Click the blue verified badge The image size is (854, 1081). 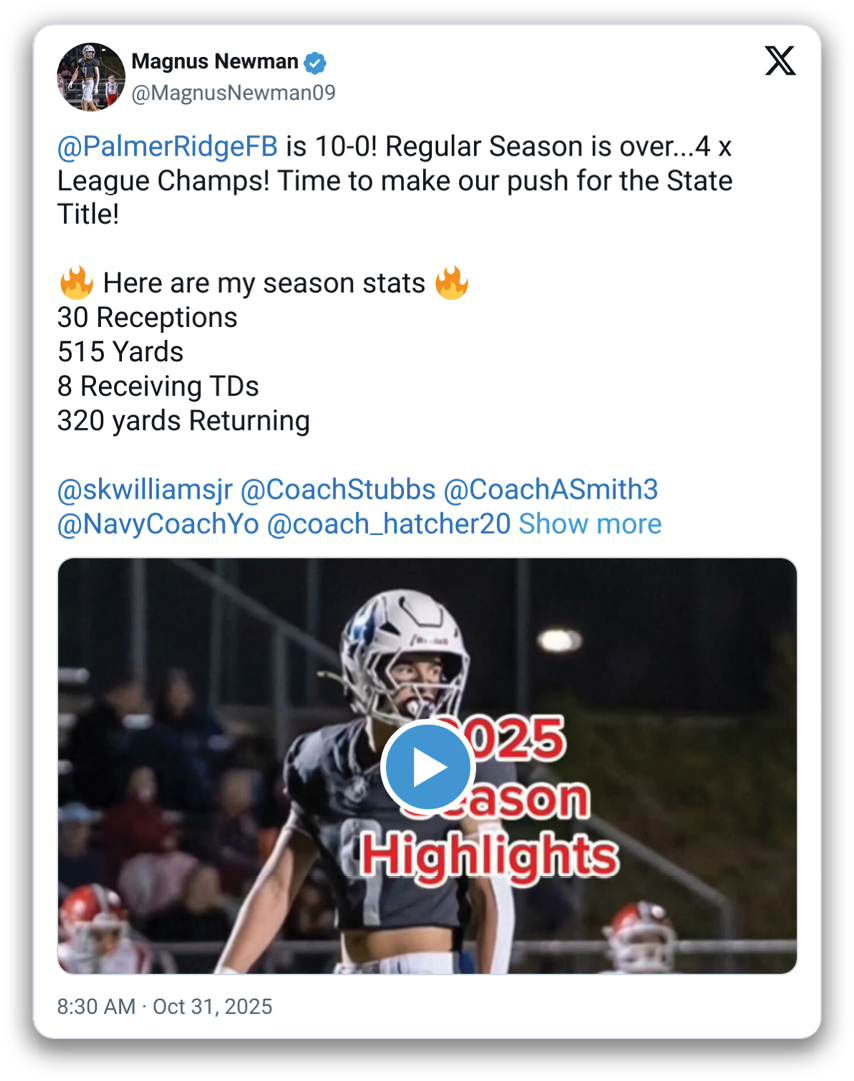tap(315, 63)
